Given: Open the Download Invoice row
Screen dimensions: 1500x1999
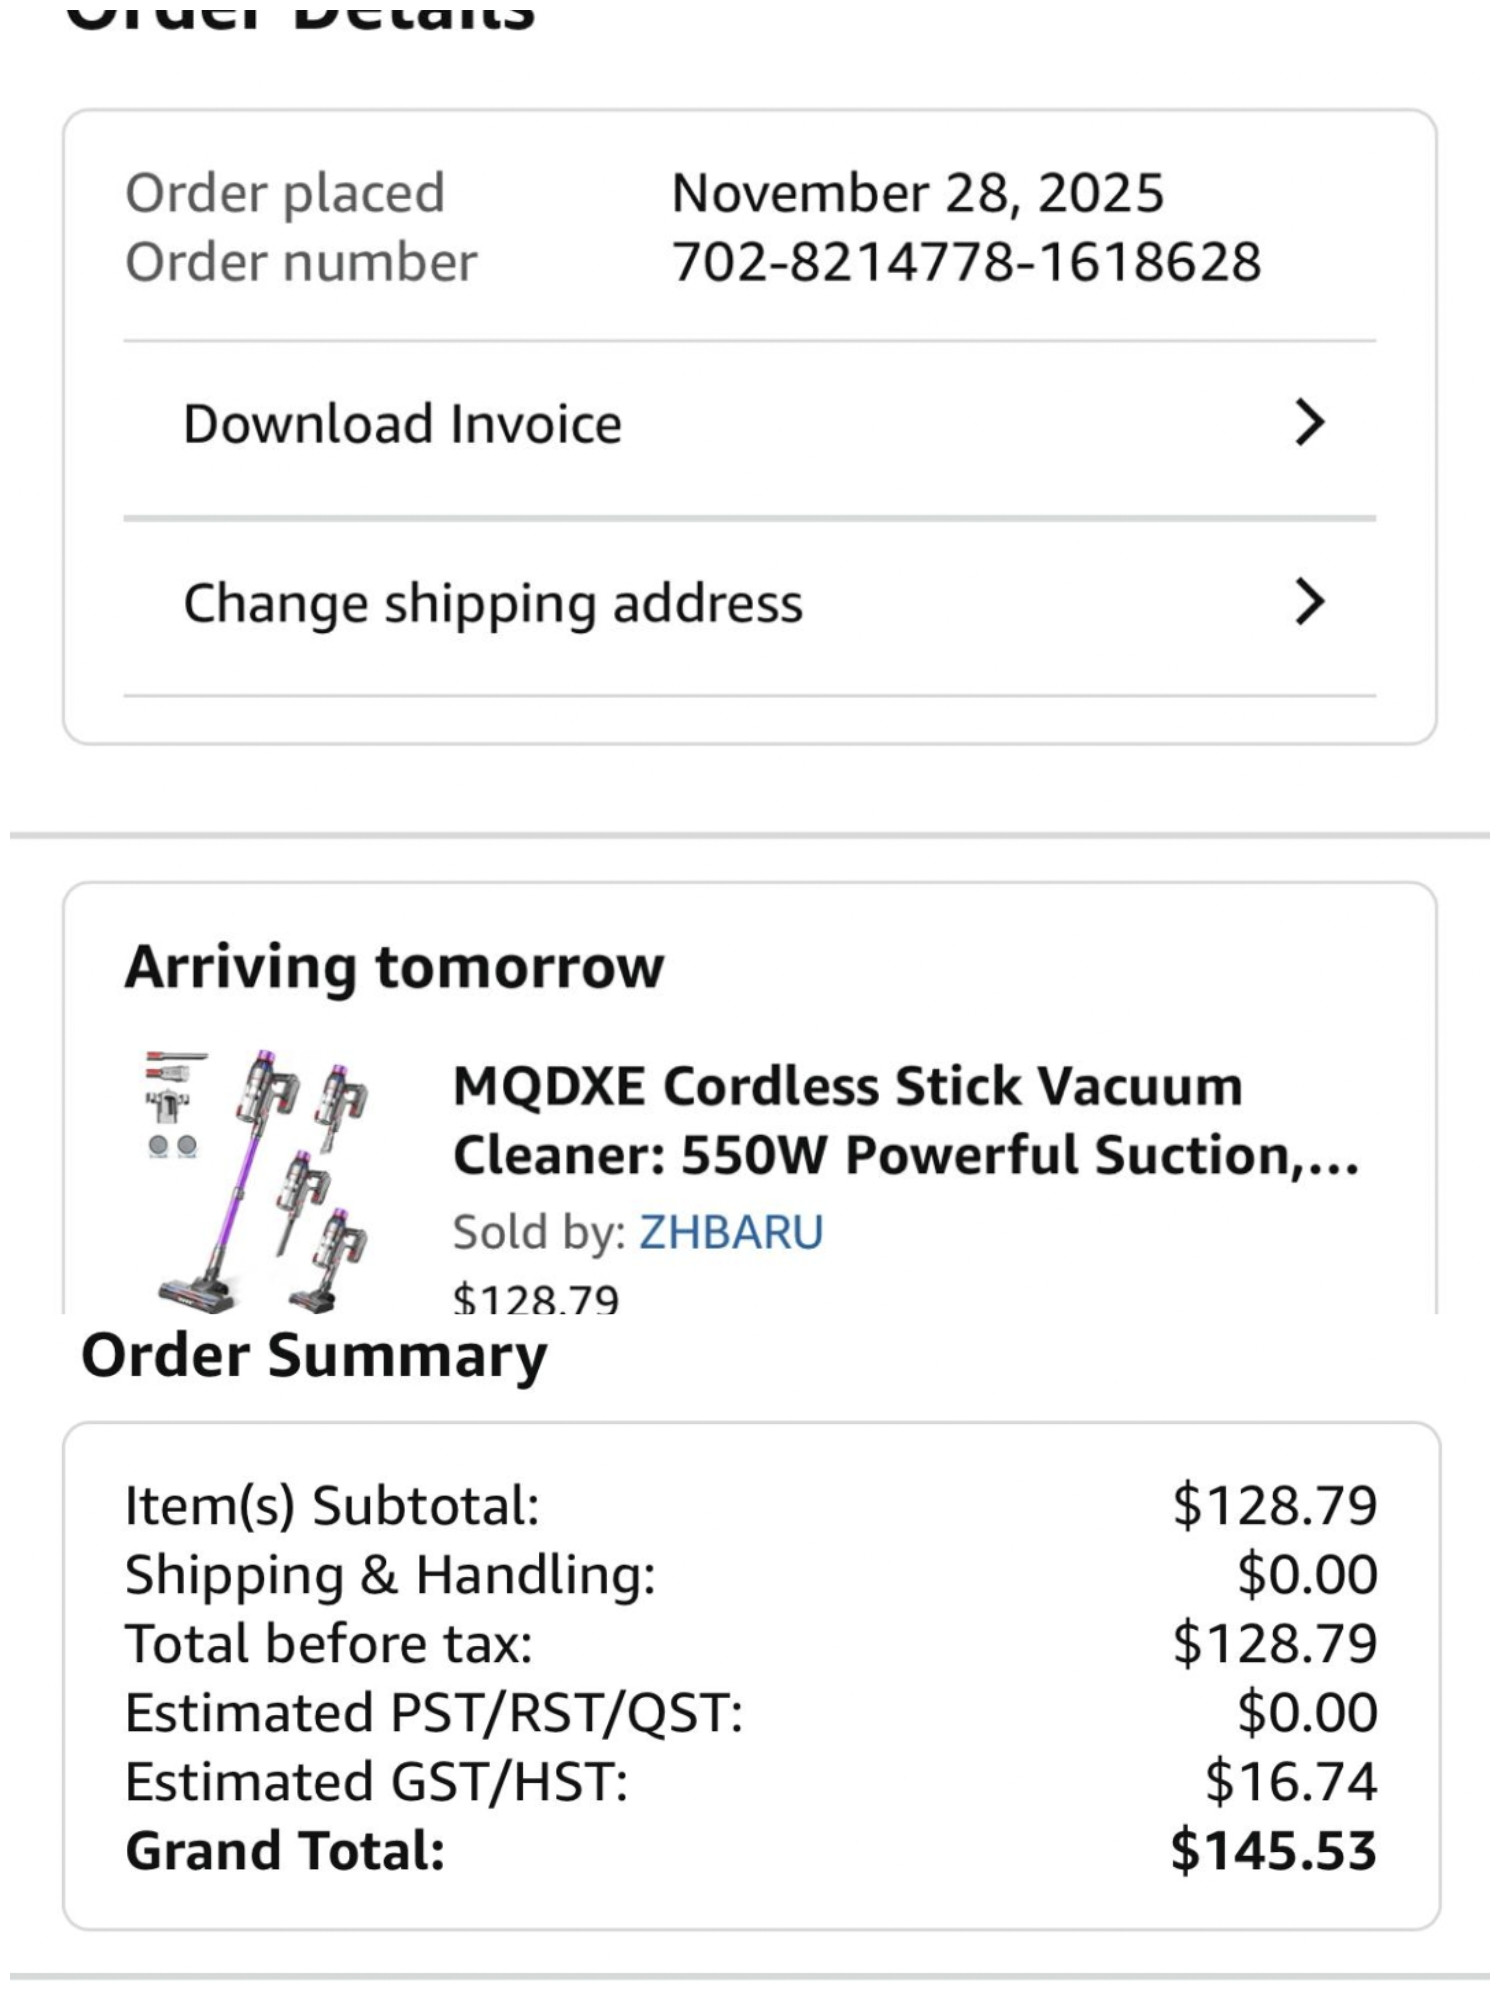Looking at the screenshot, I should pos(750,424).
